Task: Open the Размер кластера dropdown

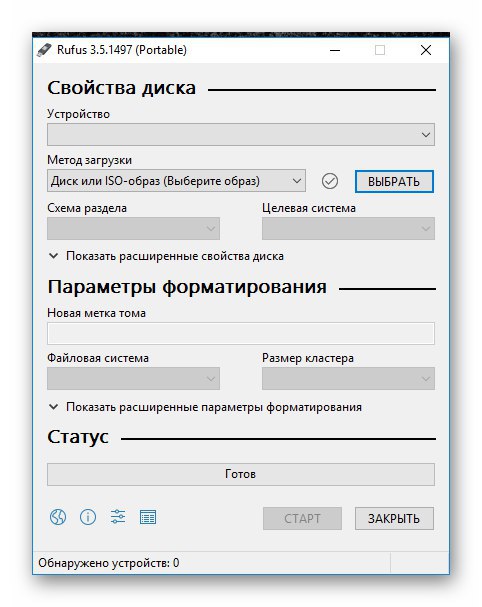Action: tap(348, 379)
